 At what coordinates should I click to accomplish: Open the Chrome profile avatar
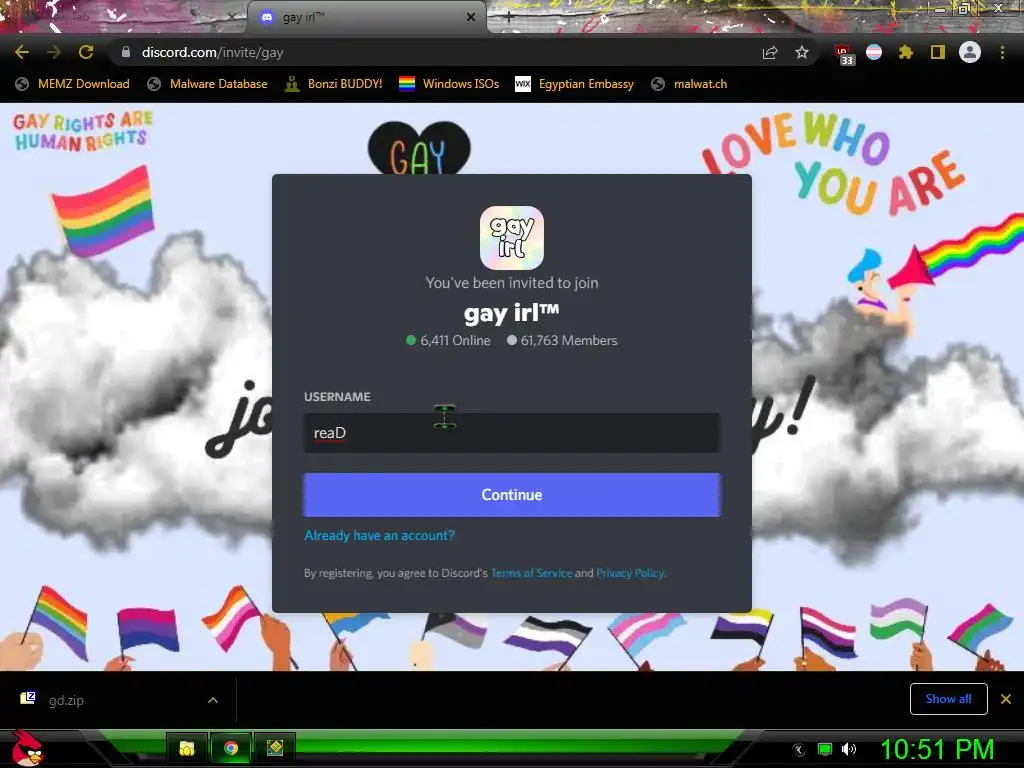970,52
